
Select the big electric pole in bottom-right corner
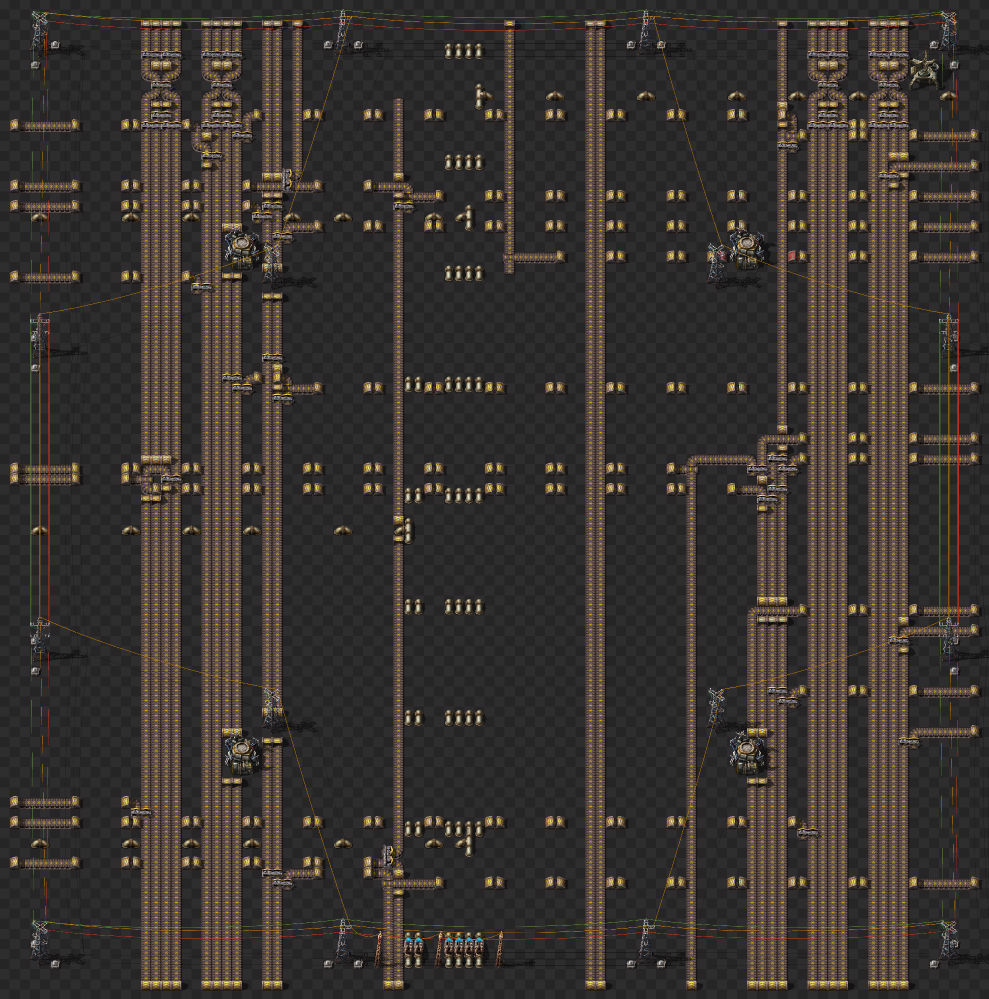pos(948,940)
